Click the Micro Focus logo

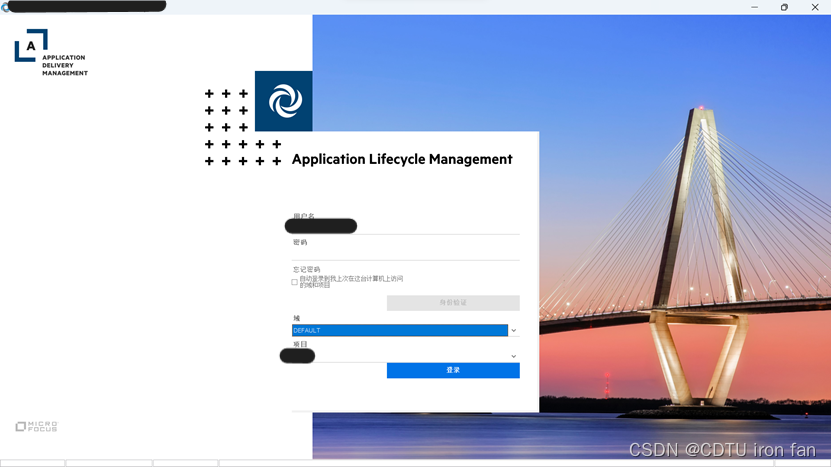click(37, 426)
